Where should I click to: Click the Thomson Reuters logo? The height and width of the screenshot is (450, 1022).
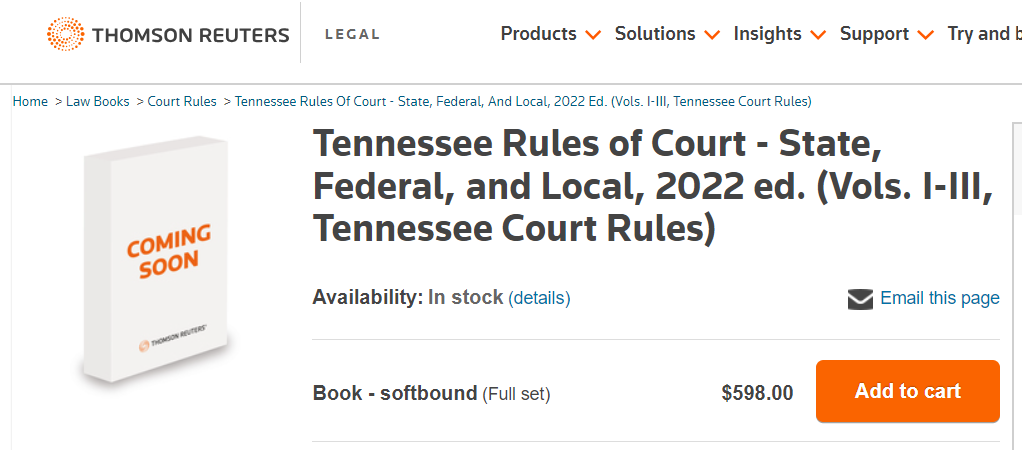pyautogui.click(x=168, y=34)
